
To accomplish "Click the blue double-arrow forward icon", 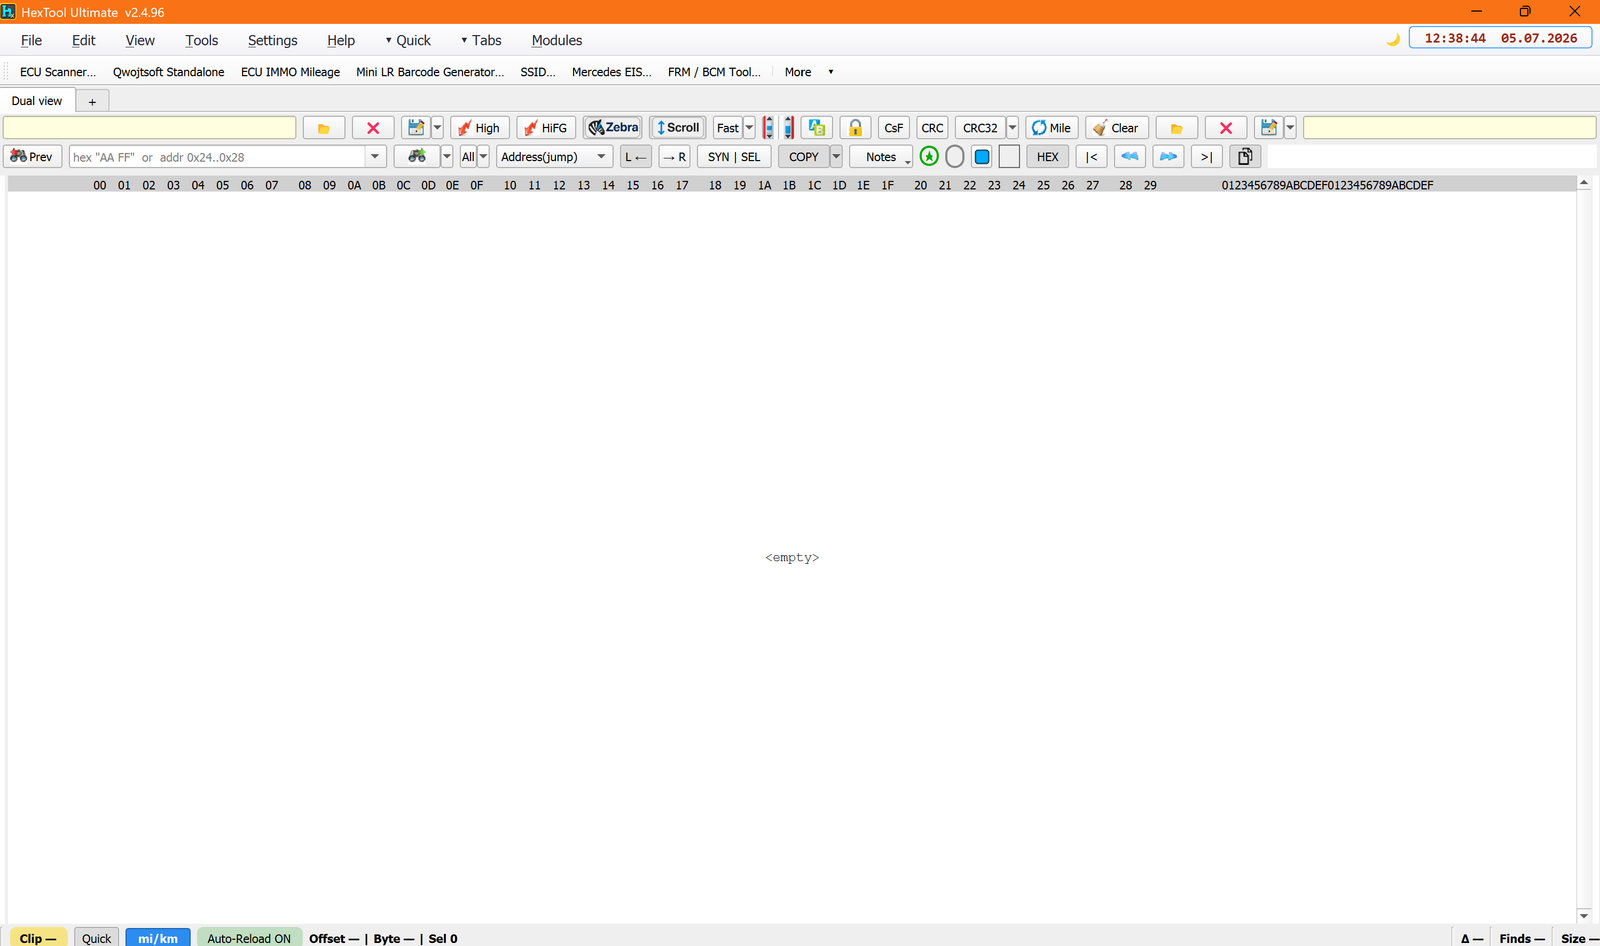I will (1168, 157).
